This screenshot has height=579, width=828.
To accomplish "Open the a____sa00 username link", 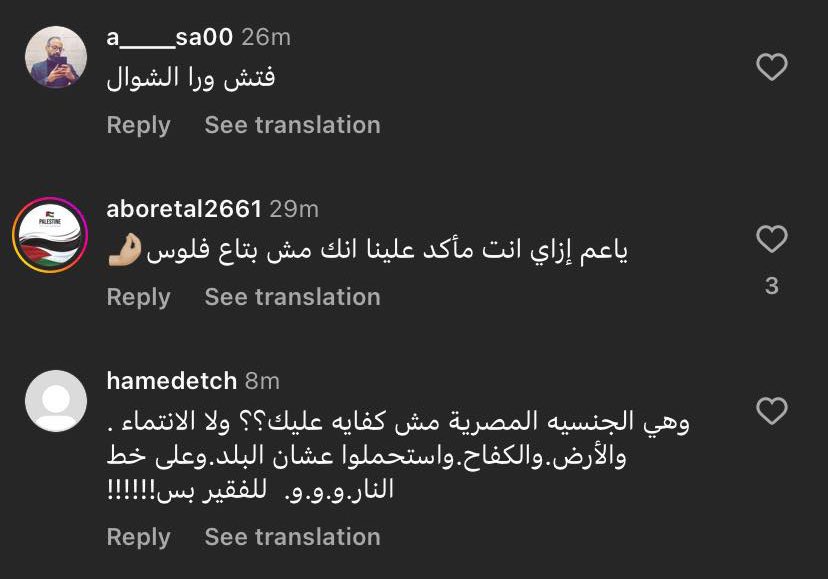I will point(169,37).
